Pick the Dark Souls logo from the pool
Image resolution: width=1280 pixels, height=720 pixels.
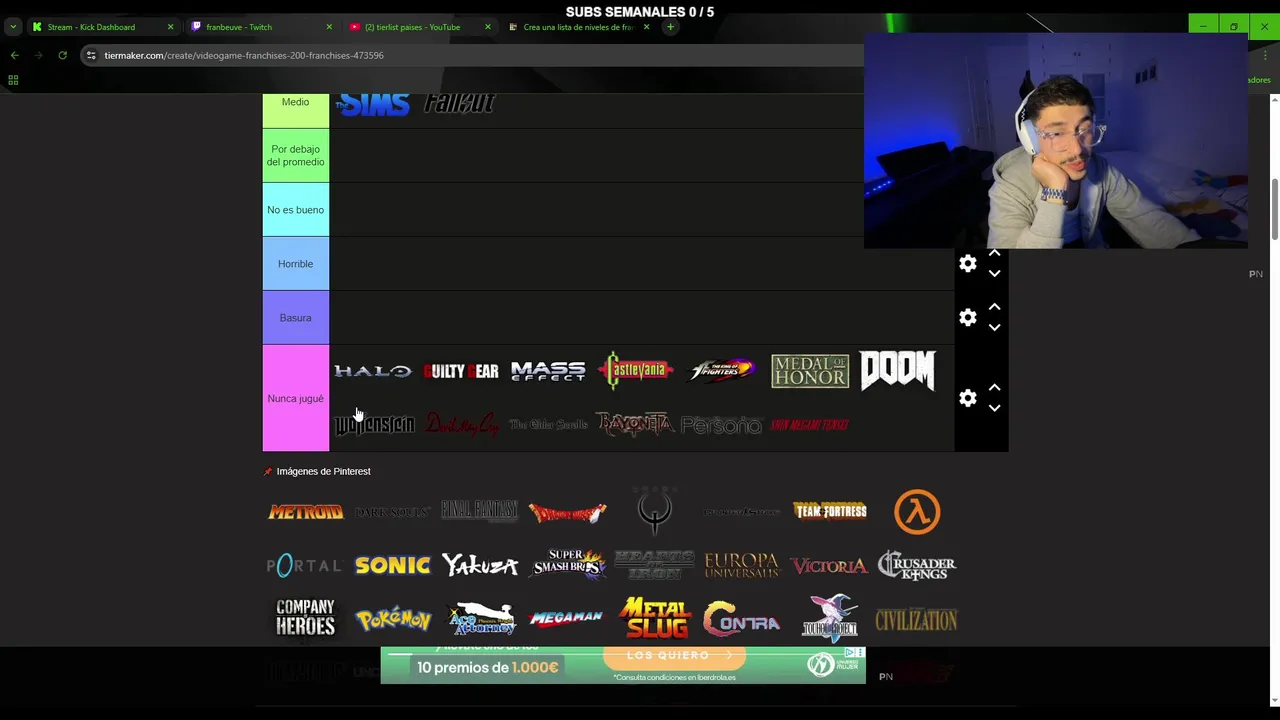click(x=392, y=512)
